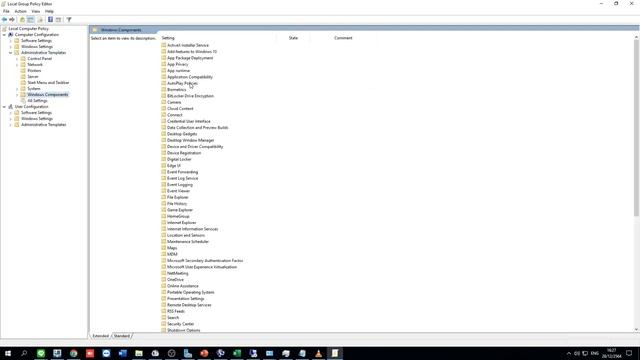Select the Cloud Content folder
The height and width of the screenshot is (360, 640).
(180, 109)
